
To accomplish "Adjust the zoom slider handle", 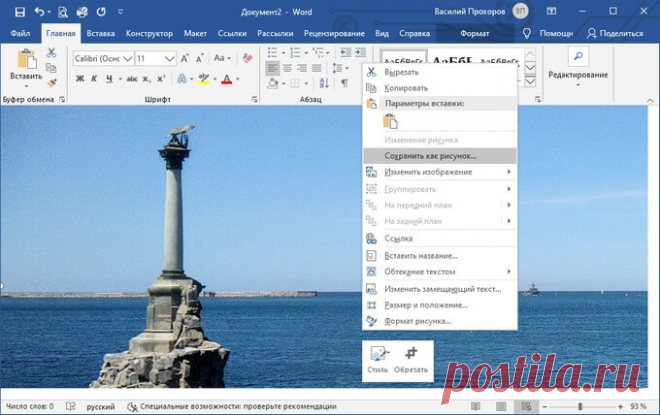I will pyautogui.click(x=580, y=407).
